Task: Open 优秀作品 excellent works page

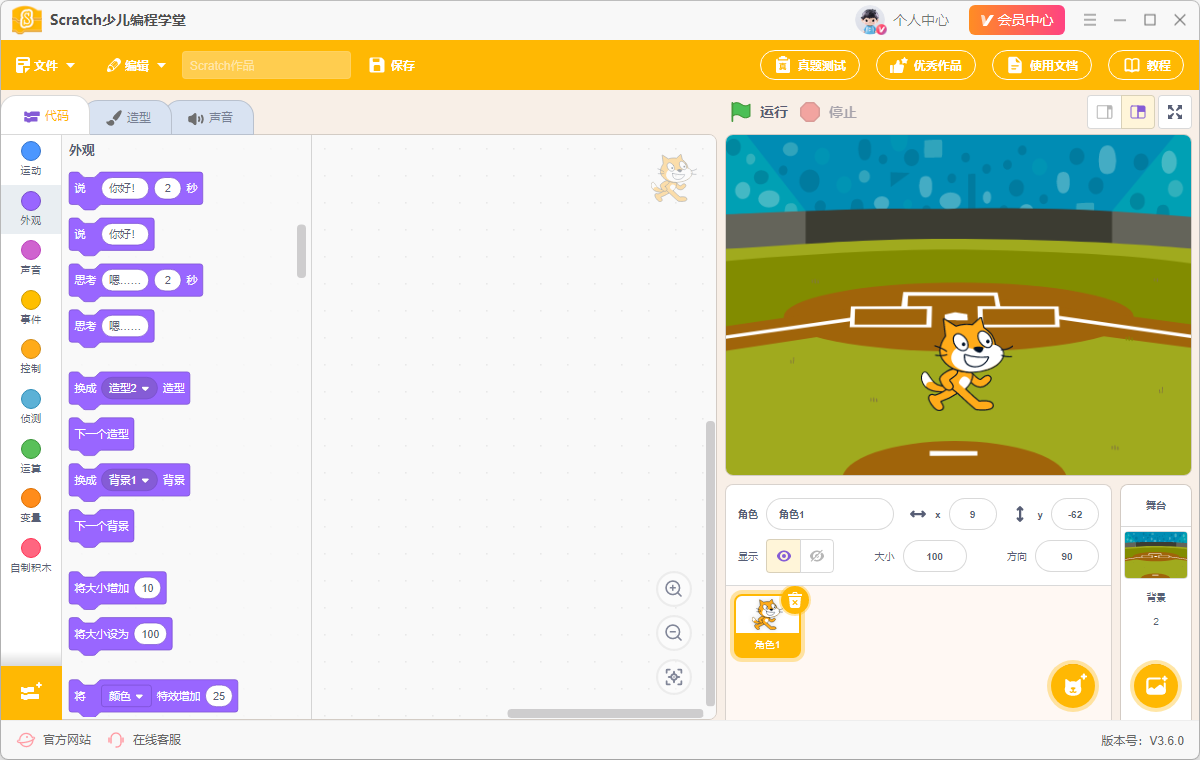Action: tap(927, 65)
